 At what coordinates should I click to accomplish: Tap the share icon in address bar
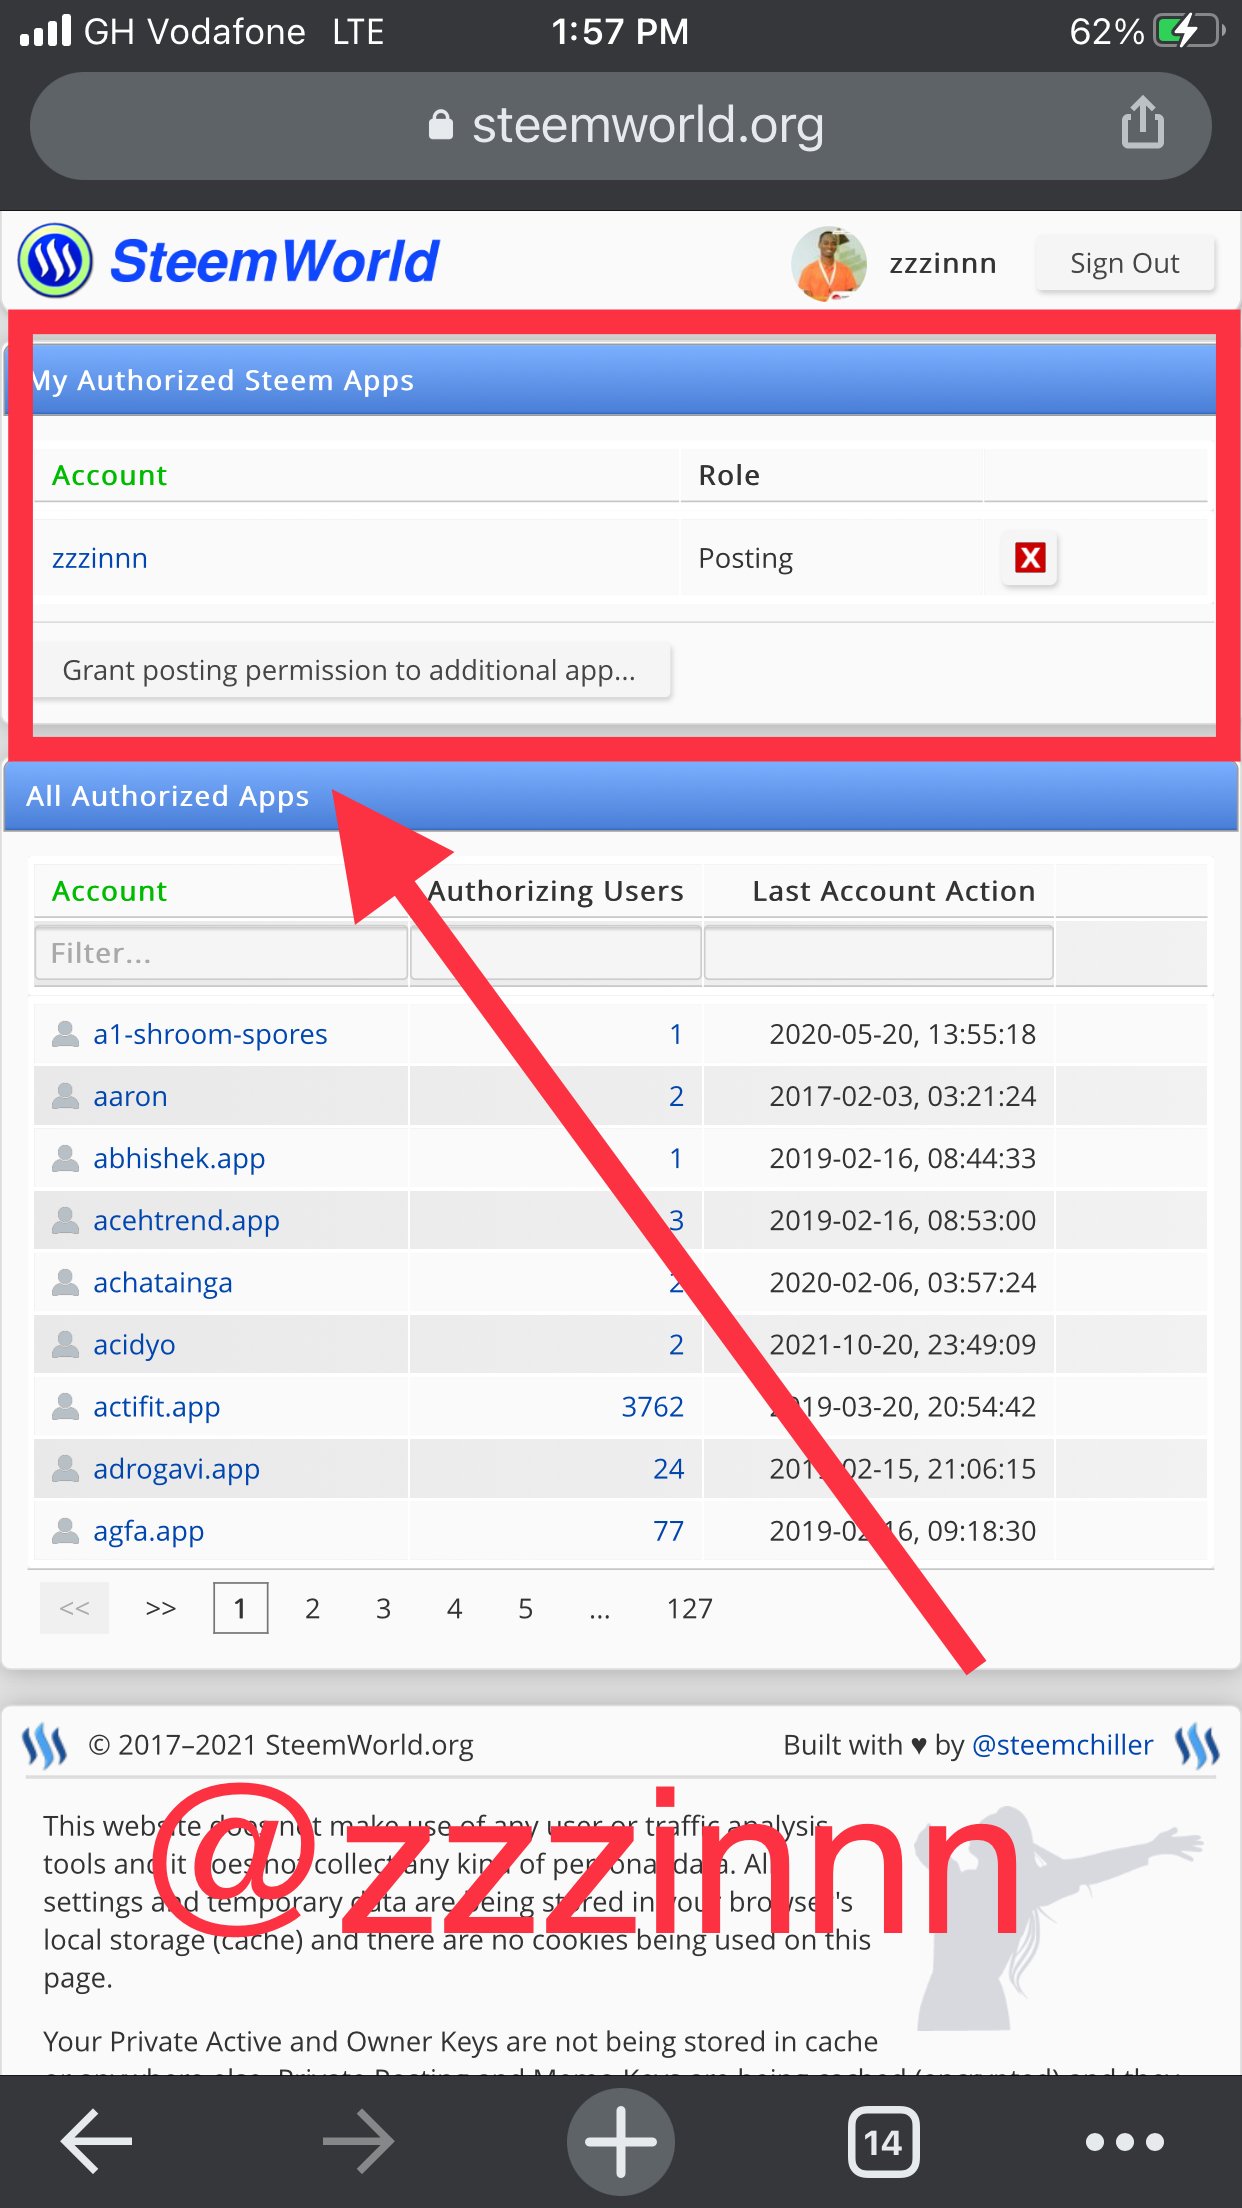point(1142,124)
